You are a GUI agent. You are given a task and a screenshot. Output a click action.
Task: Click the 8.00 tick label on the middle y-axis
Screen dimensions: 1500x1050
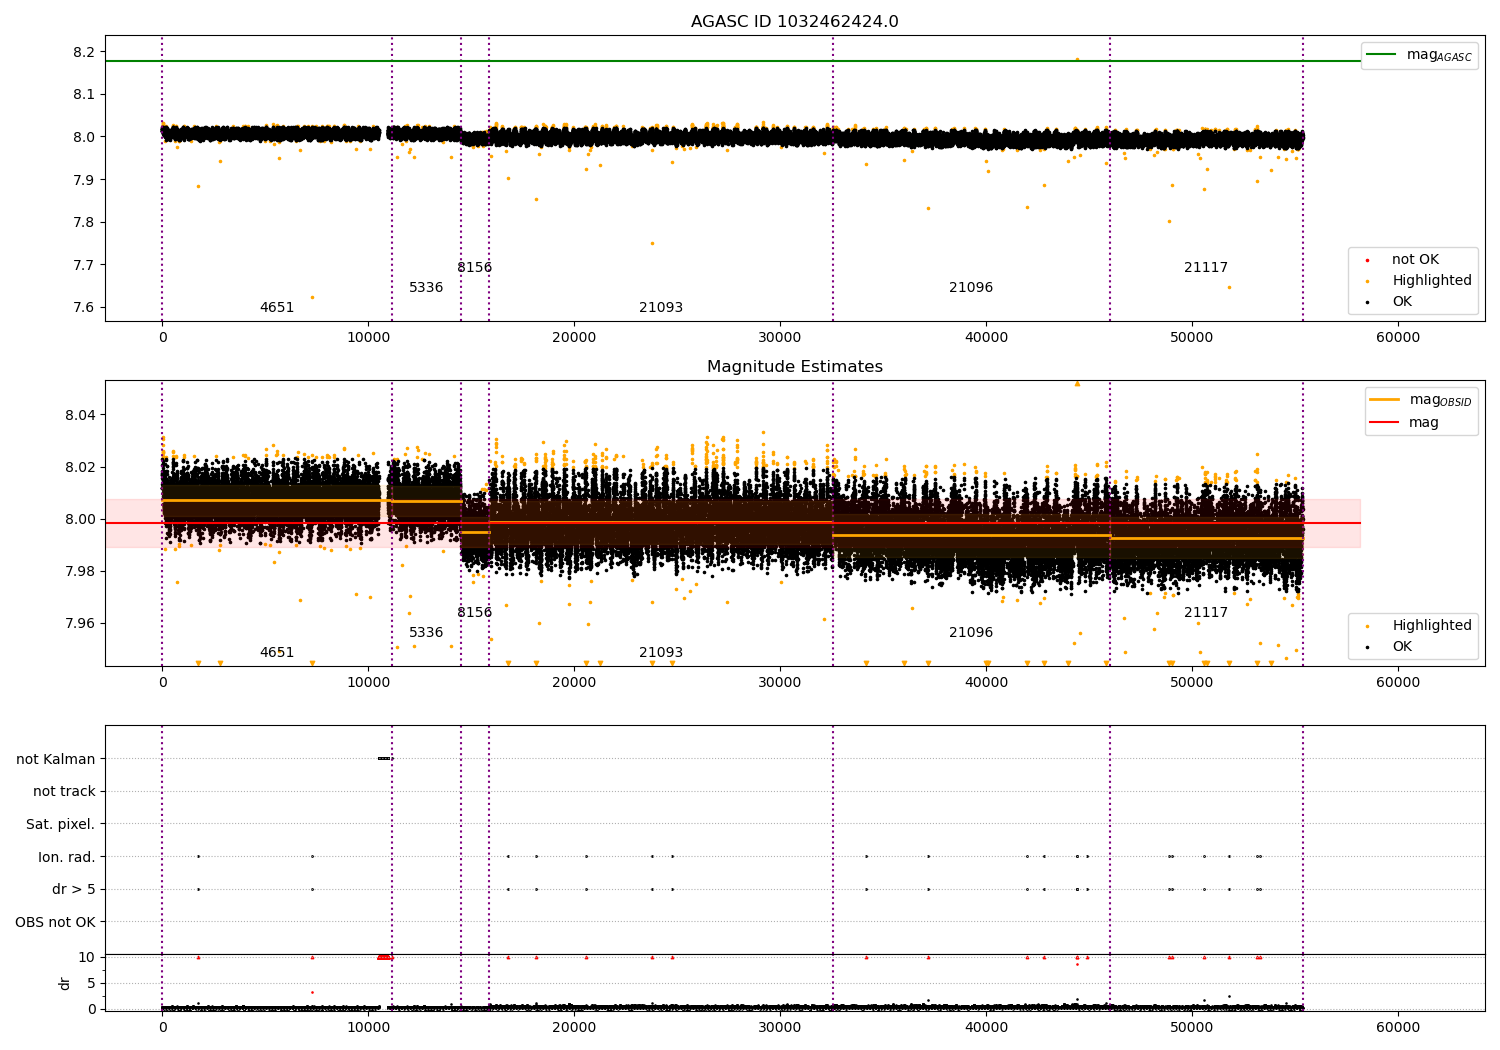pos(80,519)
